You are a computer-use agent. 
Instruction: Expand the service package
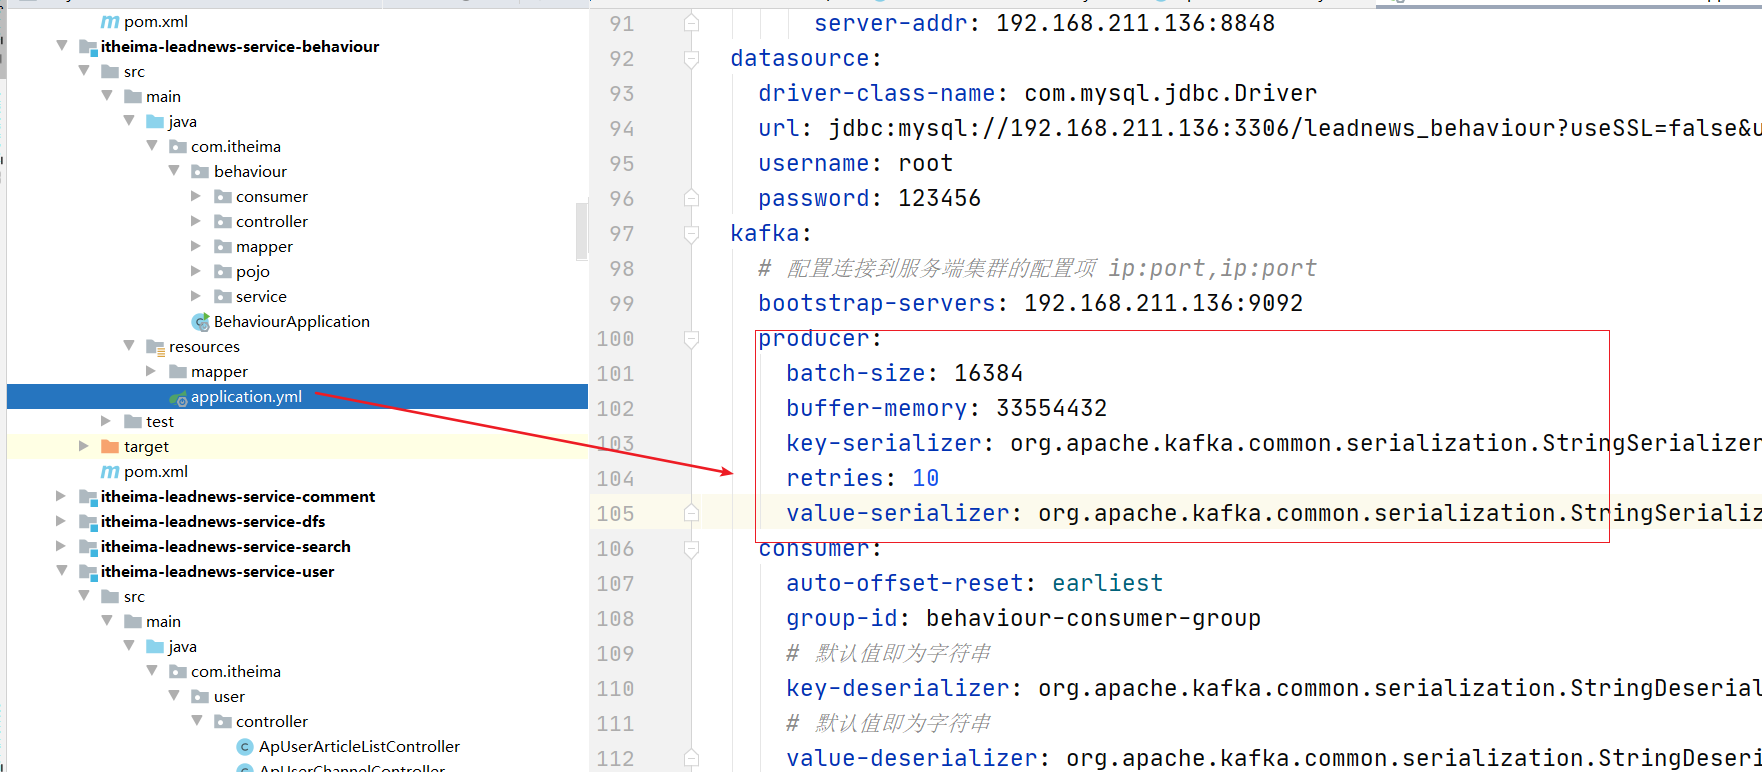point(196,296)
